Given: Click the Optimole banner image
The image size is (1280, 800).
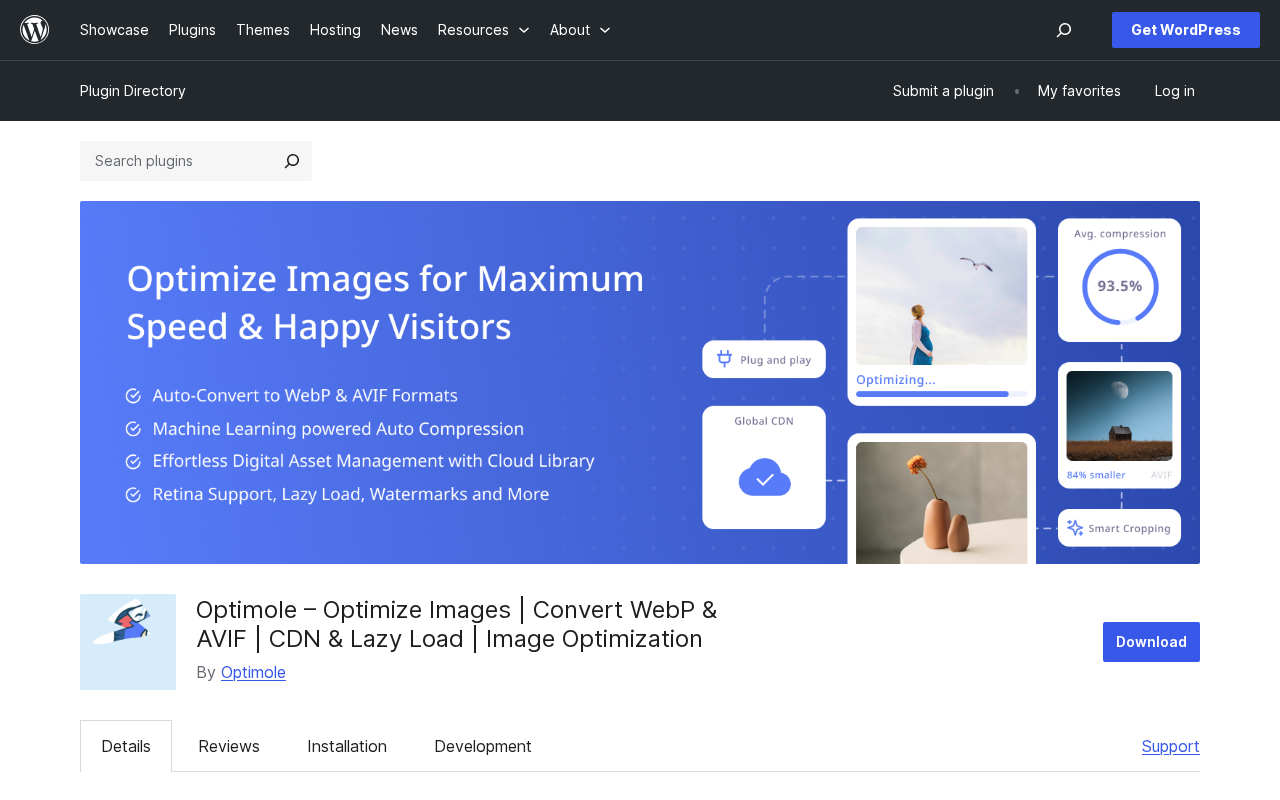Looking at the screenshot, I should coord(640,382).
